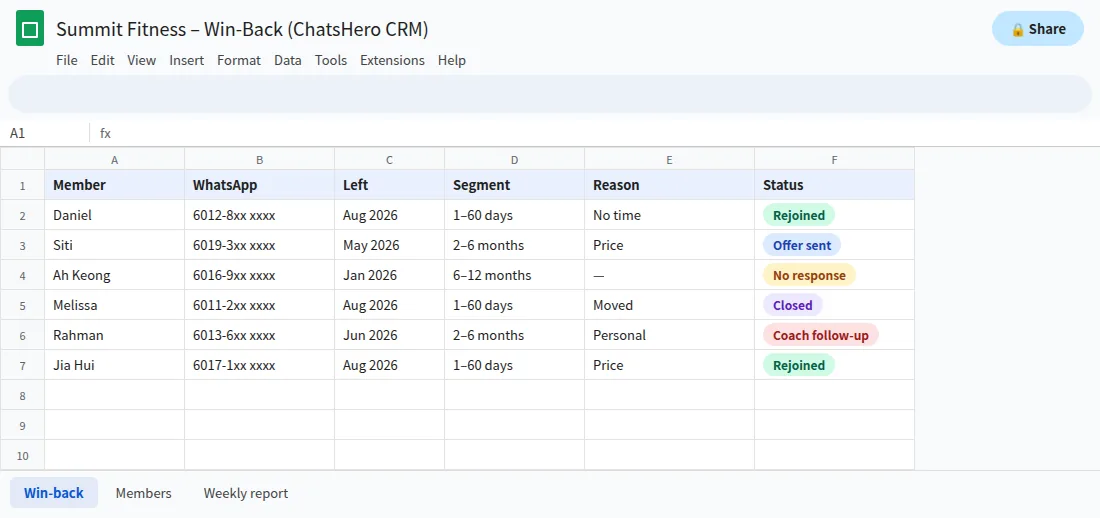Click the May 2026 cell

click(389, 245)
